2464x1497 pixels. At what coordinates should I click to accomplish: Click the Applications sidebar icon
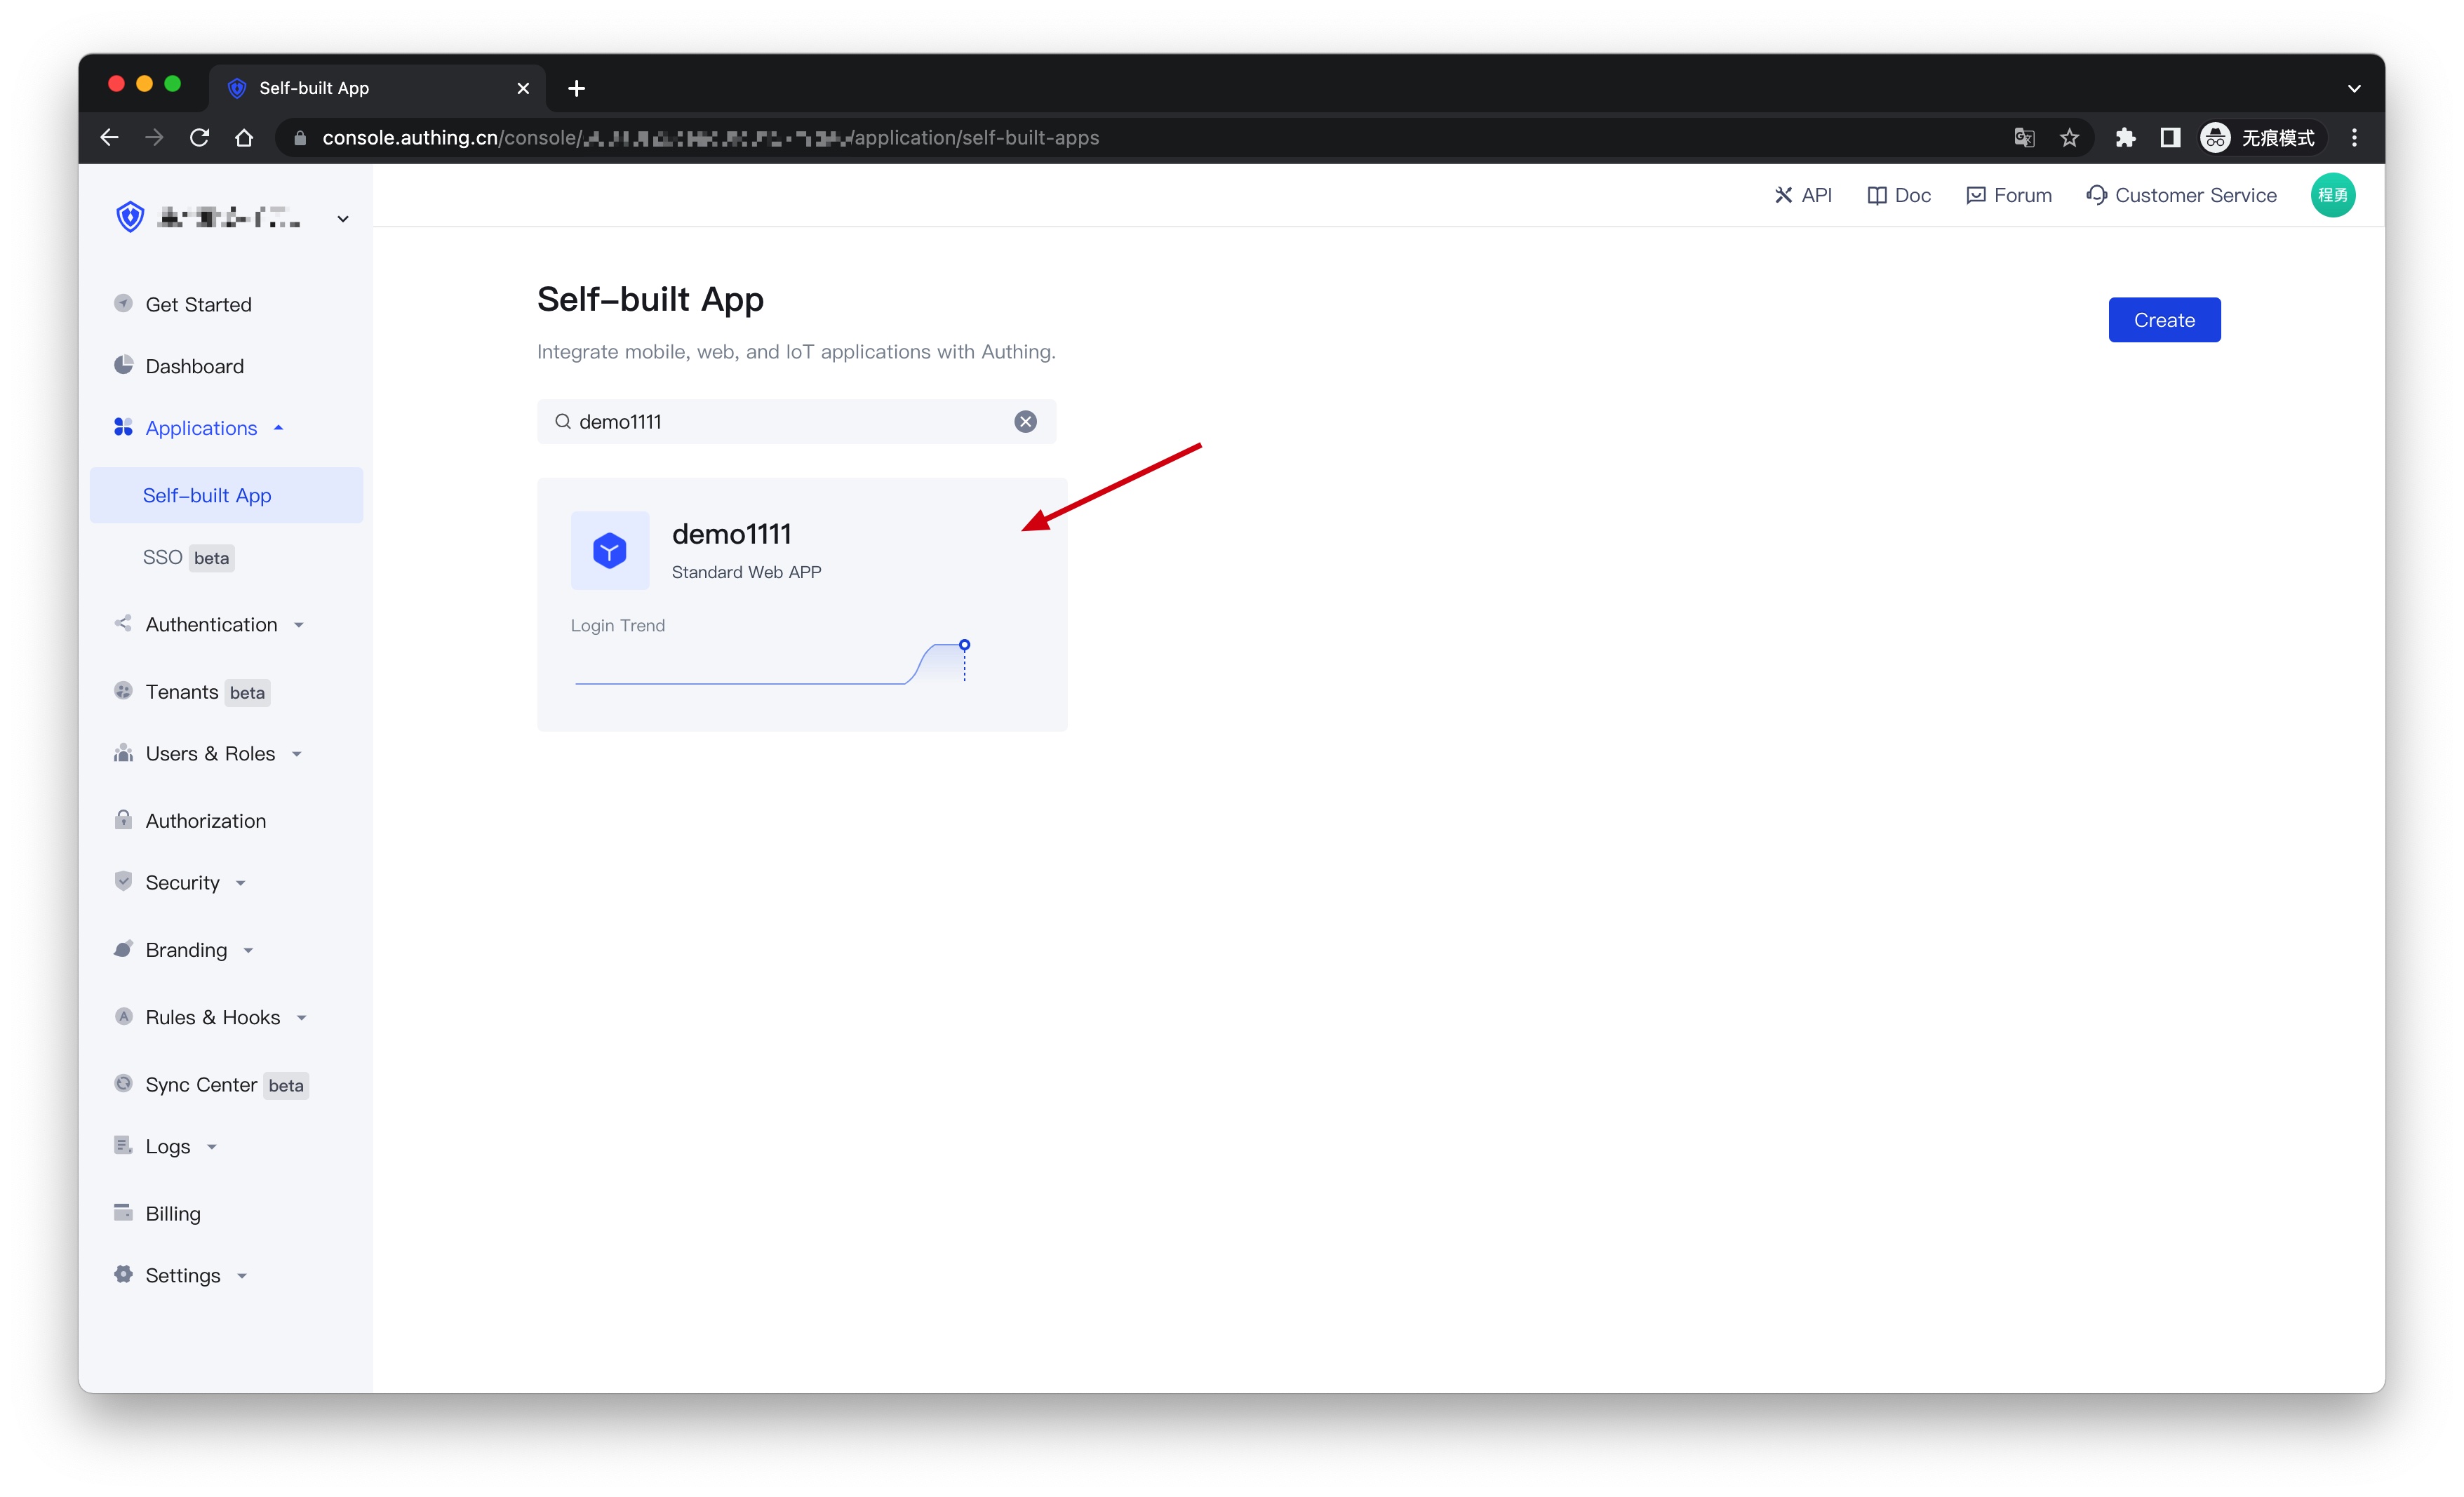(x=123, y=427)
